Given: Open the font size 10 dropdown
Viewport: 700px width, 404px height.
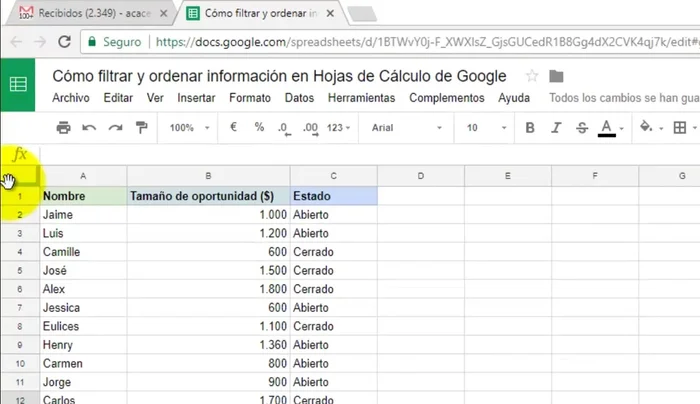Looking at the screenshot, I should pos(486,128).
